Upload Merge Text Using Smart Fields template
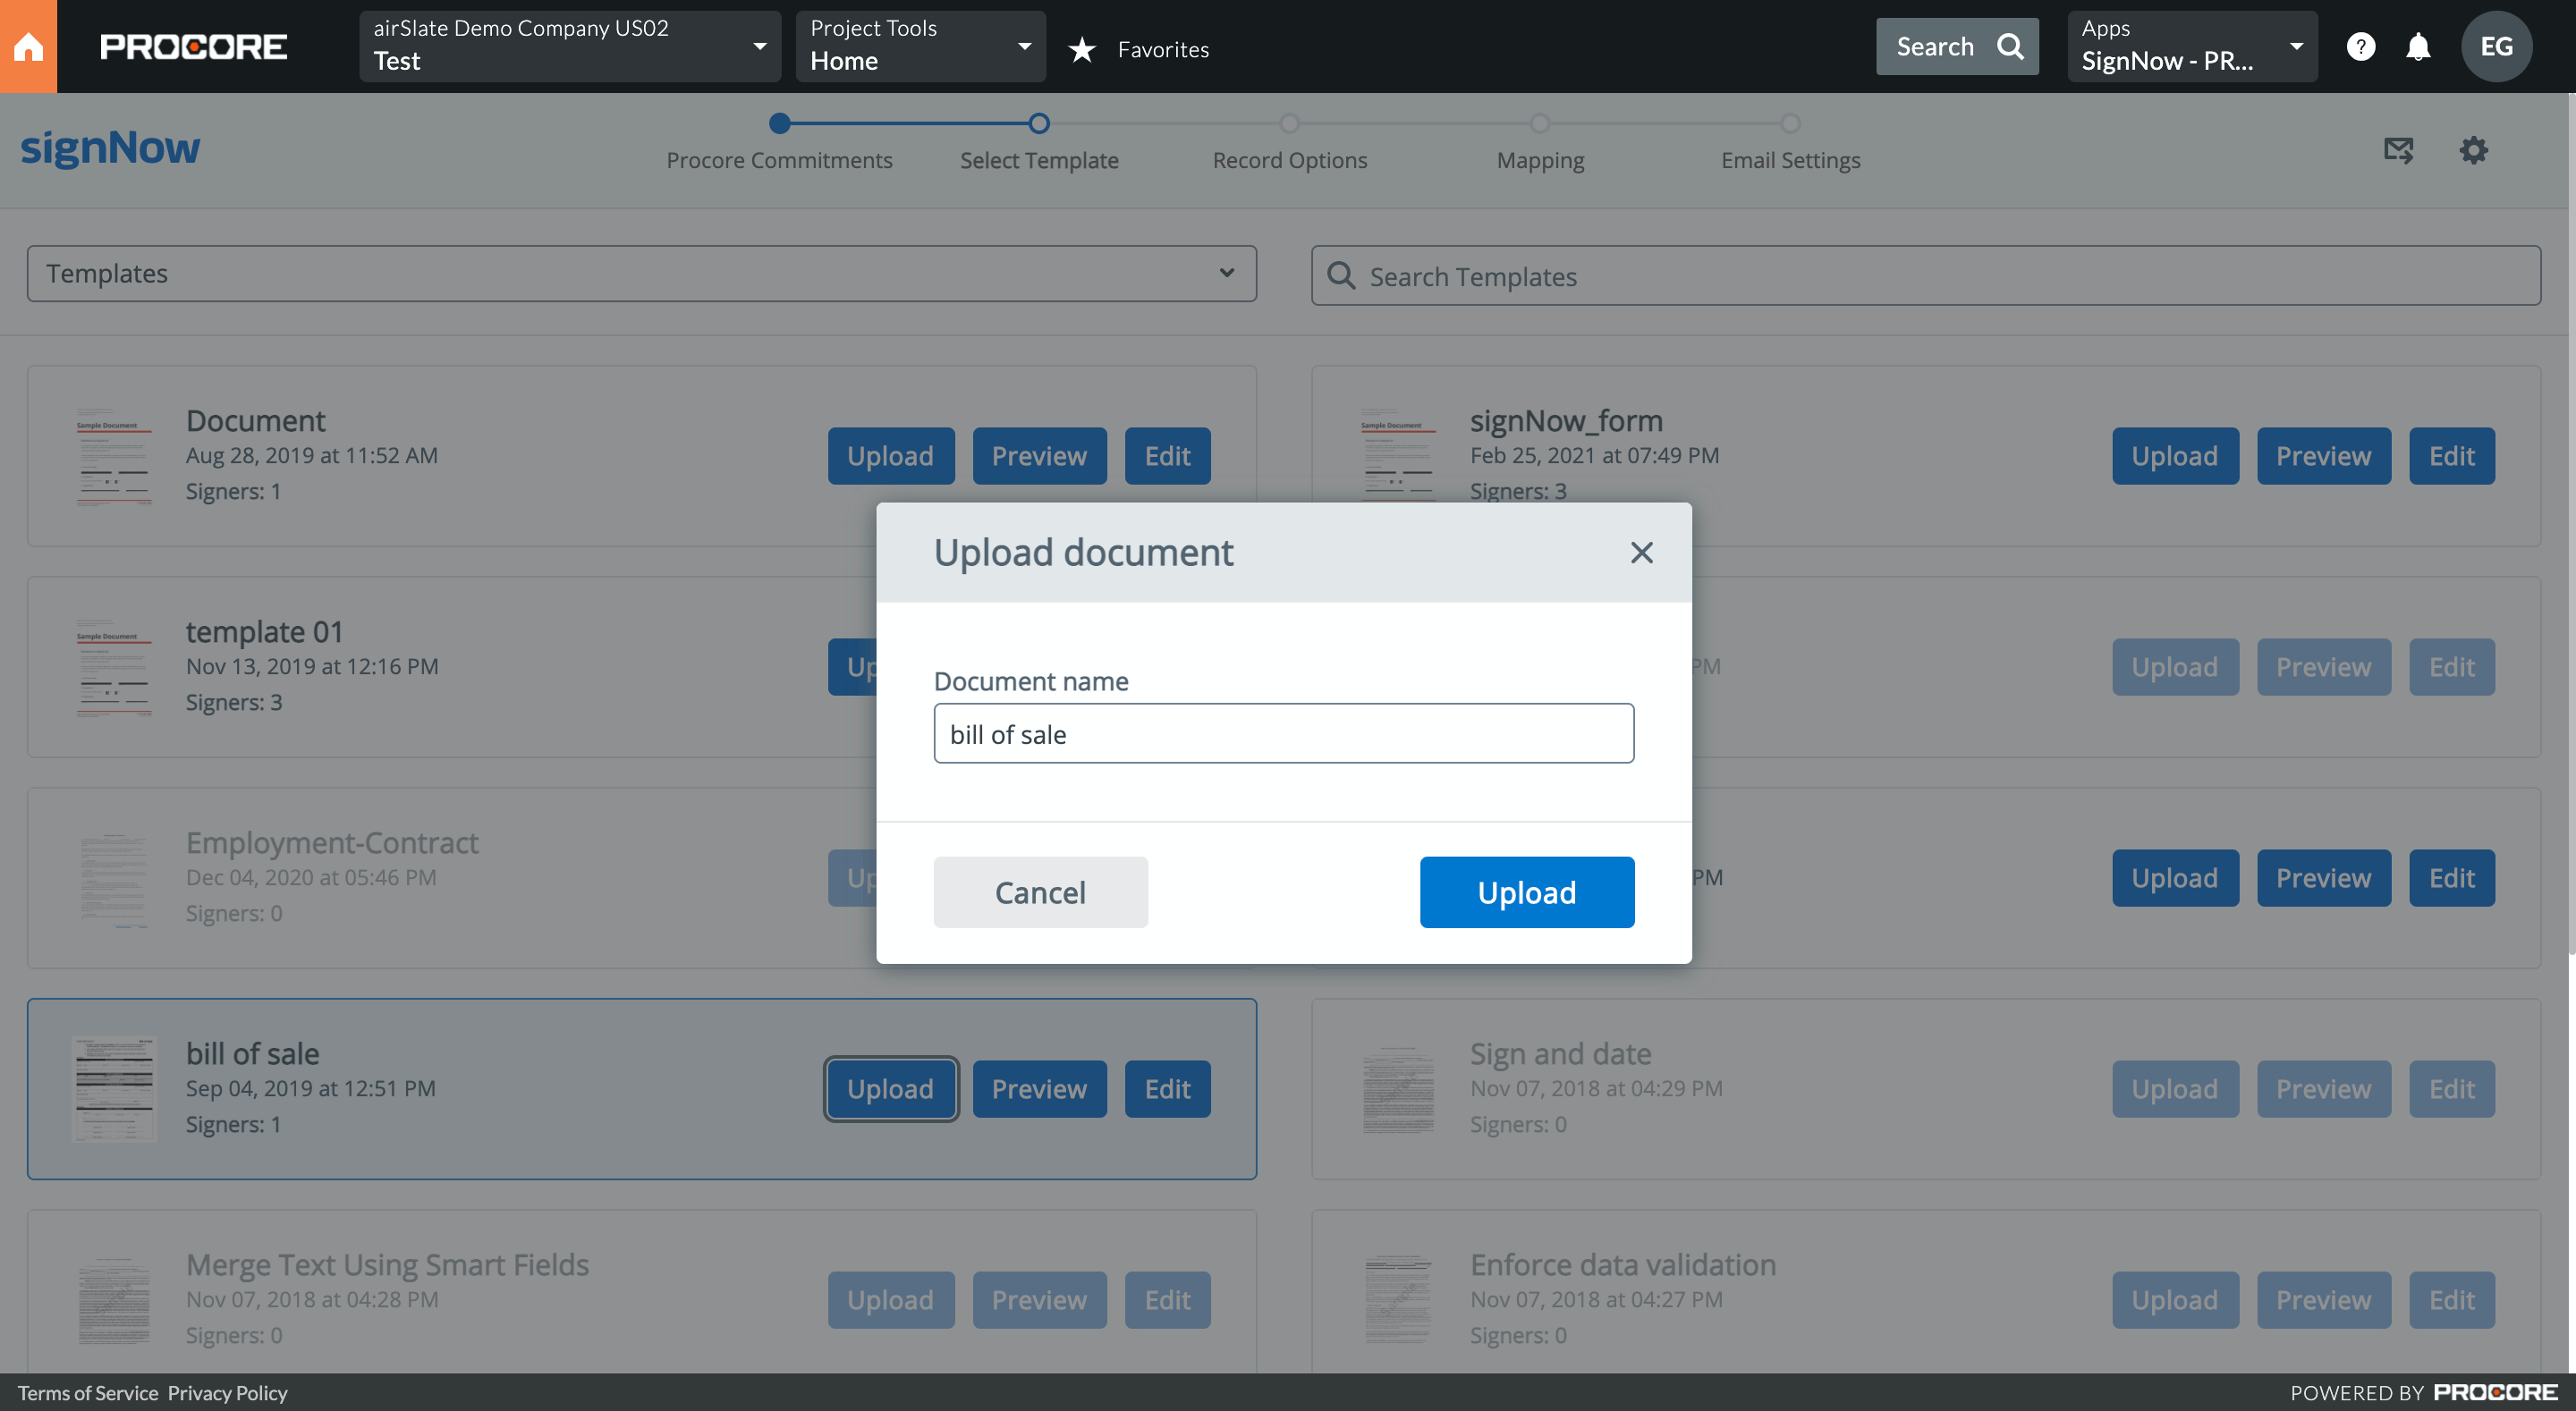 (x=890, y=1299)
